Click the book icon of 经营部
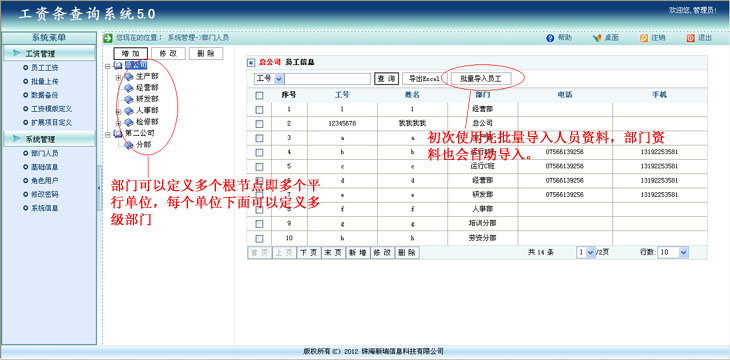This screenshot has height=360, width=730. tap(128, 88)
